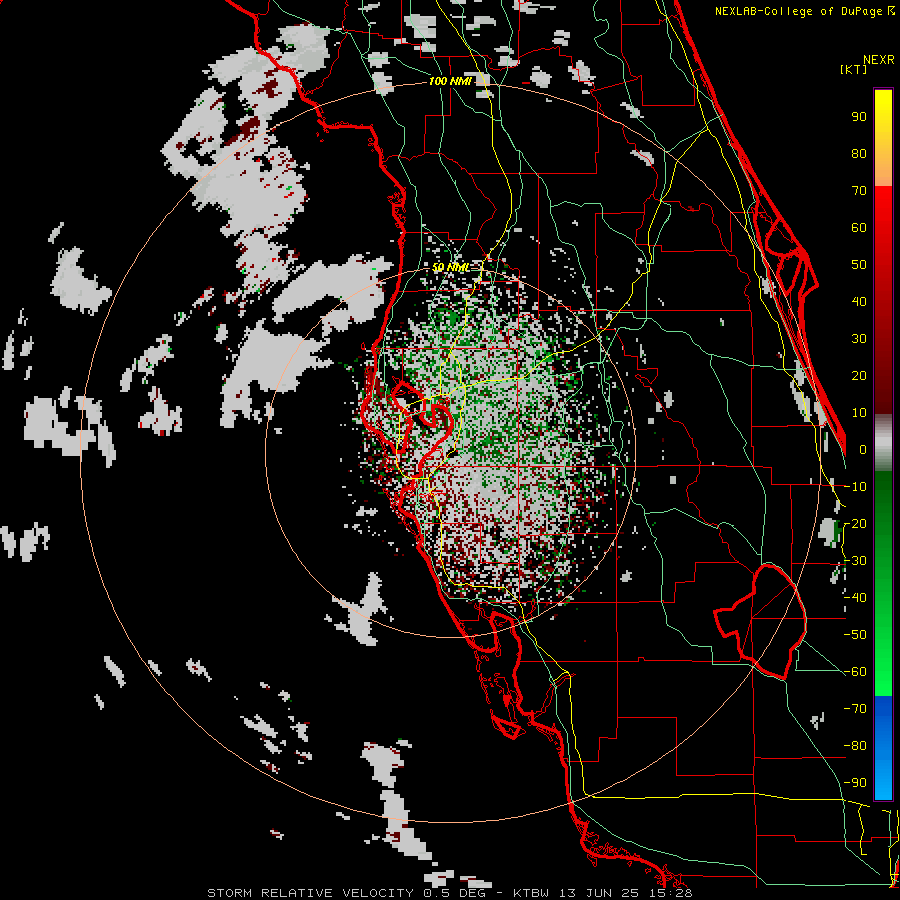Click the "STORM RELATIVE VELOCITY" product title
This screenshot has width=900, height=900.
[310, 893]
